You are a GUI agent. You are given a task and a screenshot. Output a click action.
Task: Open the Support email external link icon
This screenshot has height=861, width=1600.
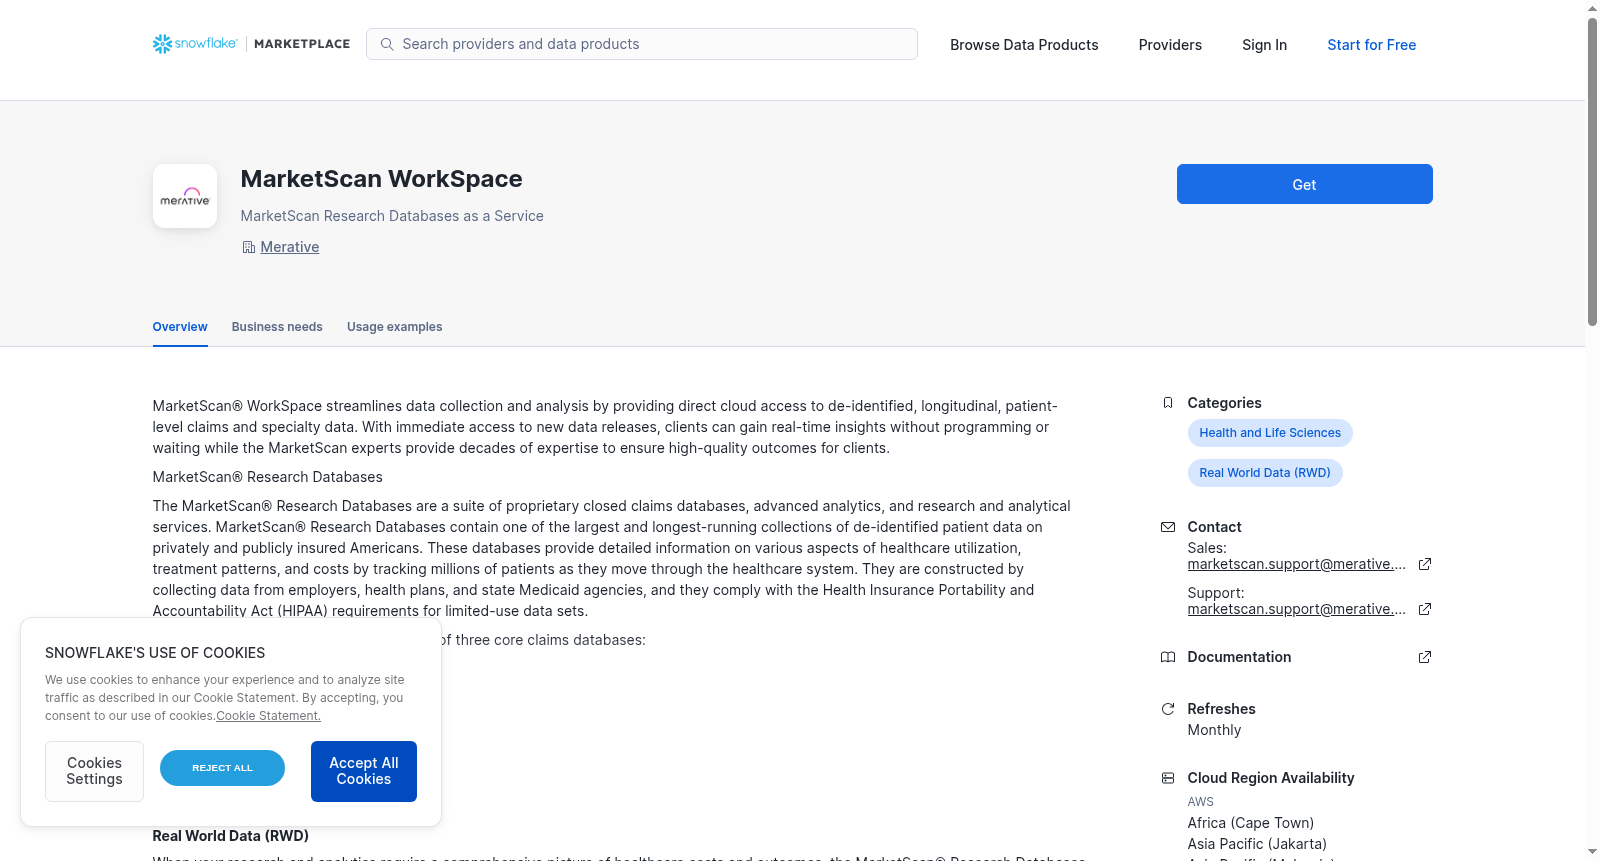(1425, 609)
